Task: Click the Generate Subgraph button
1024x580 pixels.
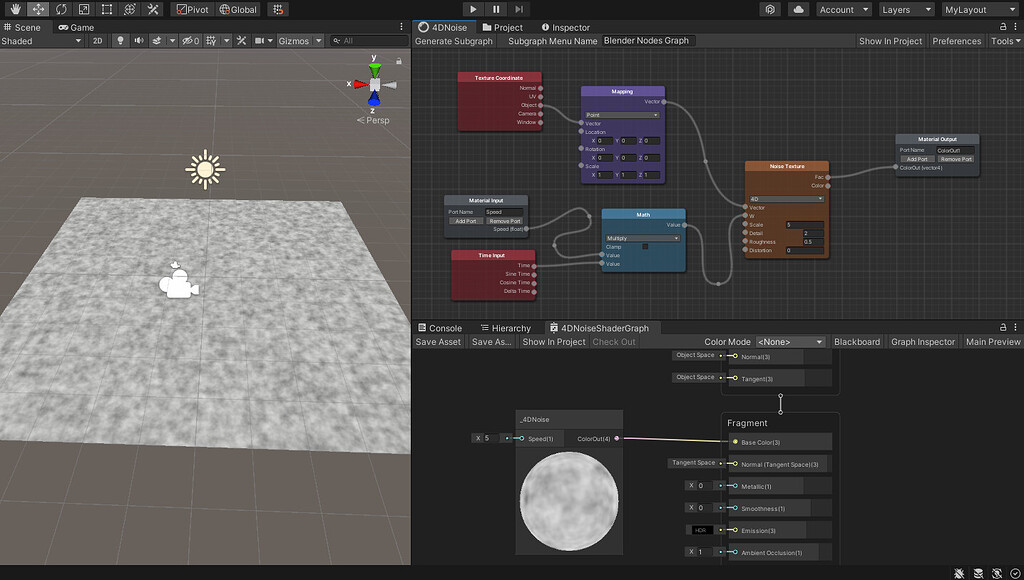Action: coord(454,41)
